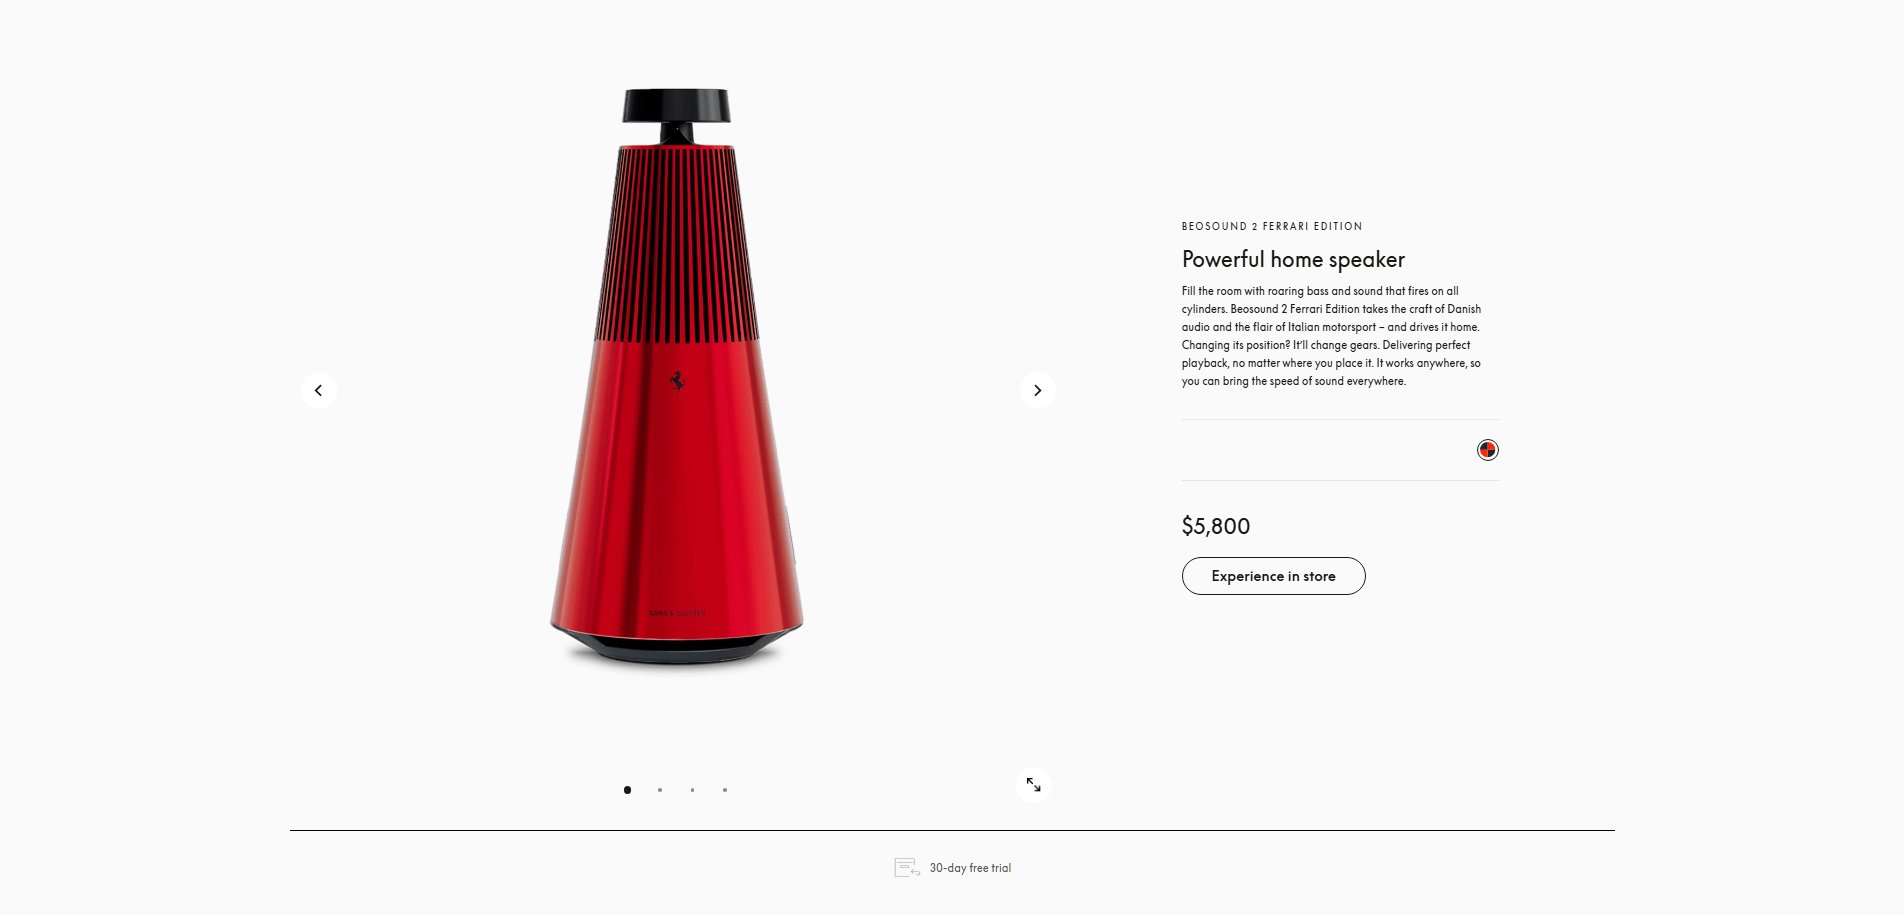
Task: Select the second carousel dot
Action: [x=660, y=790]
